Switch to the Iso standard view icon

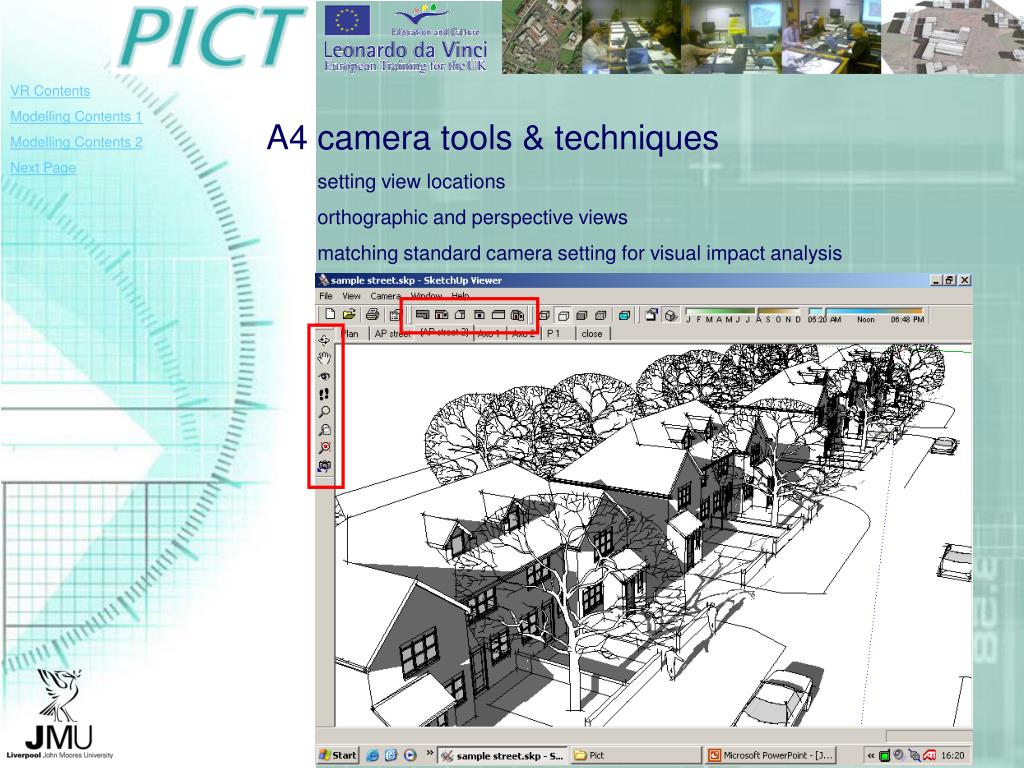point(517,315)
